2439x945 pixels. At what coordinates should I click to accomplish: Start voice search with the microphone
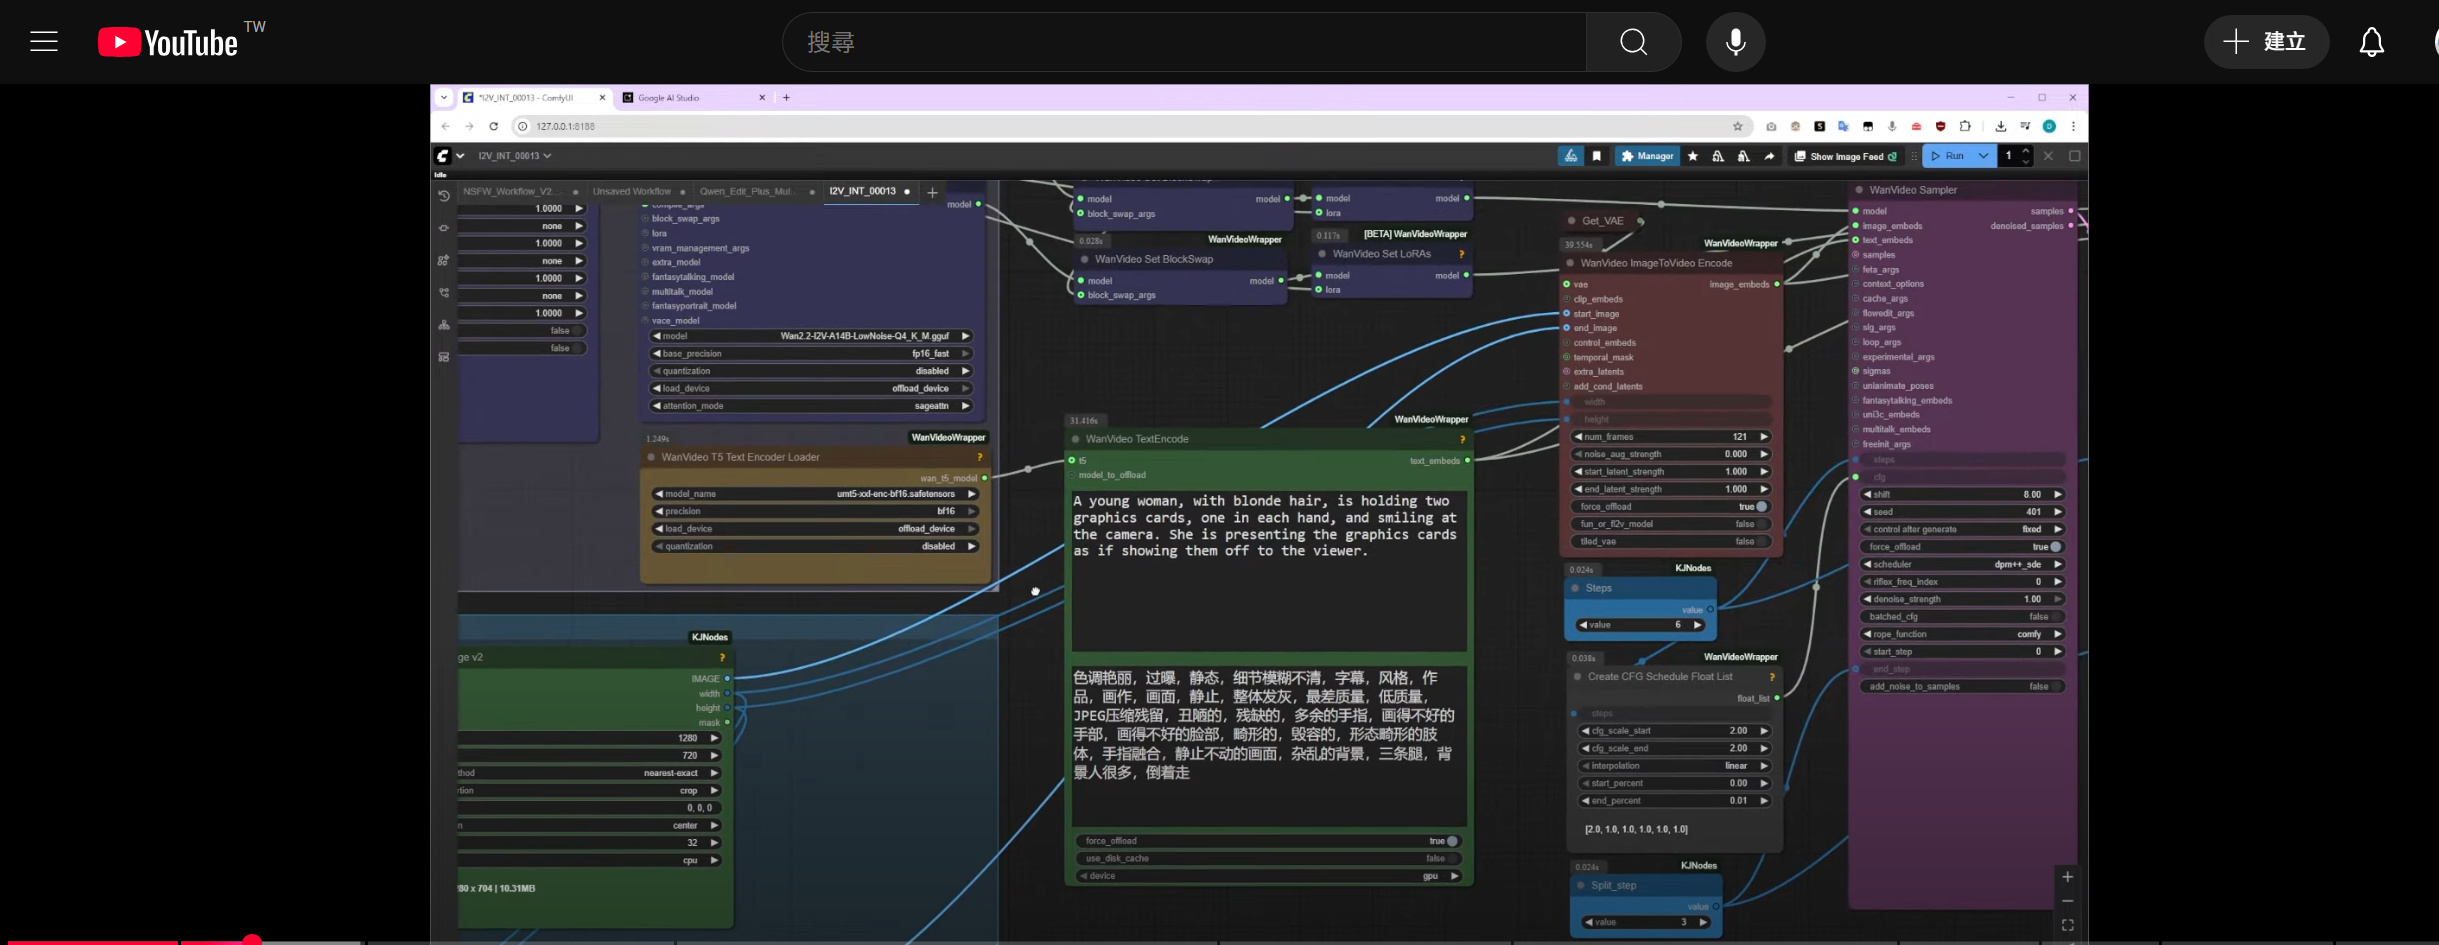click(1735, 42)
